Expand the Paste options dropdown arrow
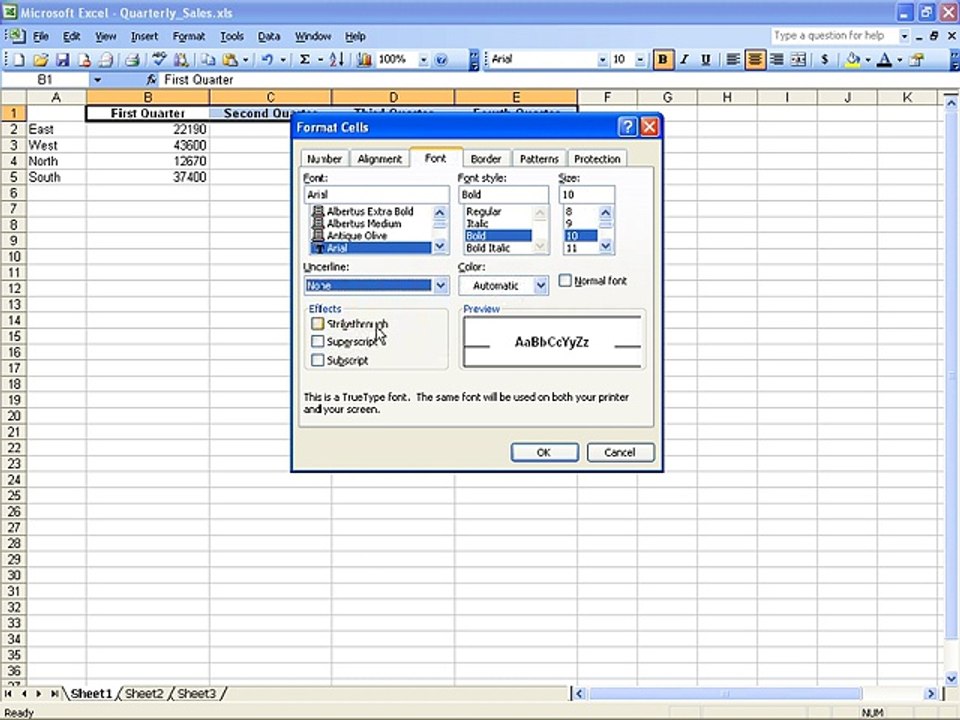The width and height of the screenshot is (960, 720). 245,59
